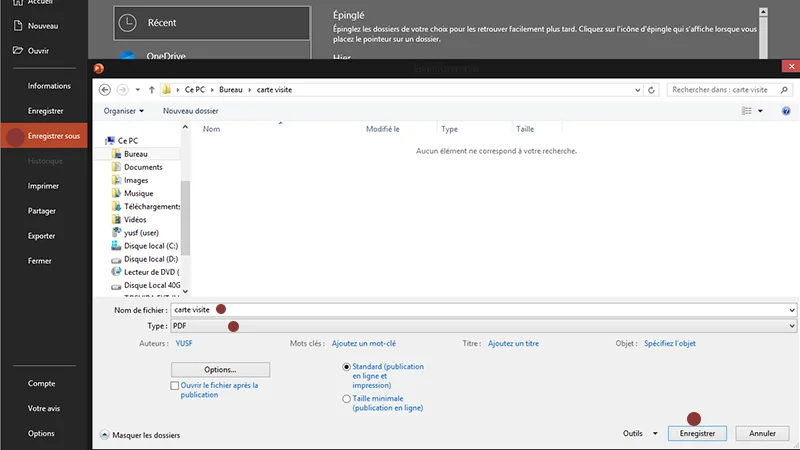Screen dimensions: 800x450
Task: Click the folder icon in the address bar
Action: [166, 90]
